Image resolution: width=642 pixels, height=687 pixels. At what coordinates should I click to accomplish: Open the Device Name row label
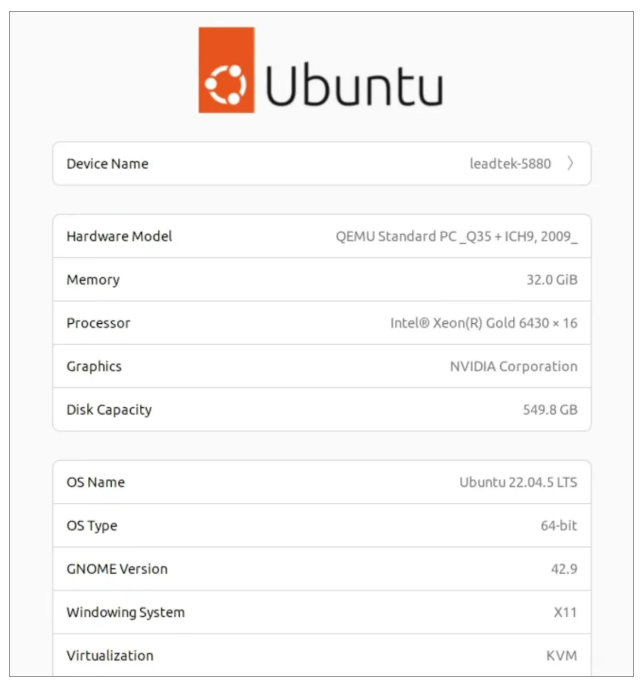pos(107,164)
